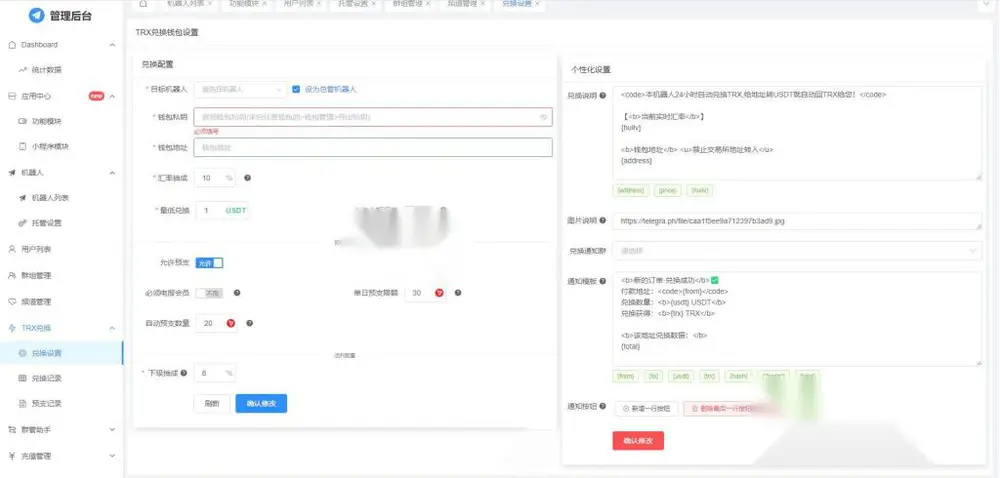The height and width of the screenshot is (478, 1000).
Task: Click the help icon next to 单日预支限额
Action: point(458,293)
